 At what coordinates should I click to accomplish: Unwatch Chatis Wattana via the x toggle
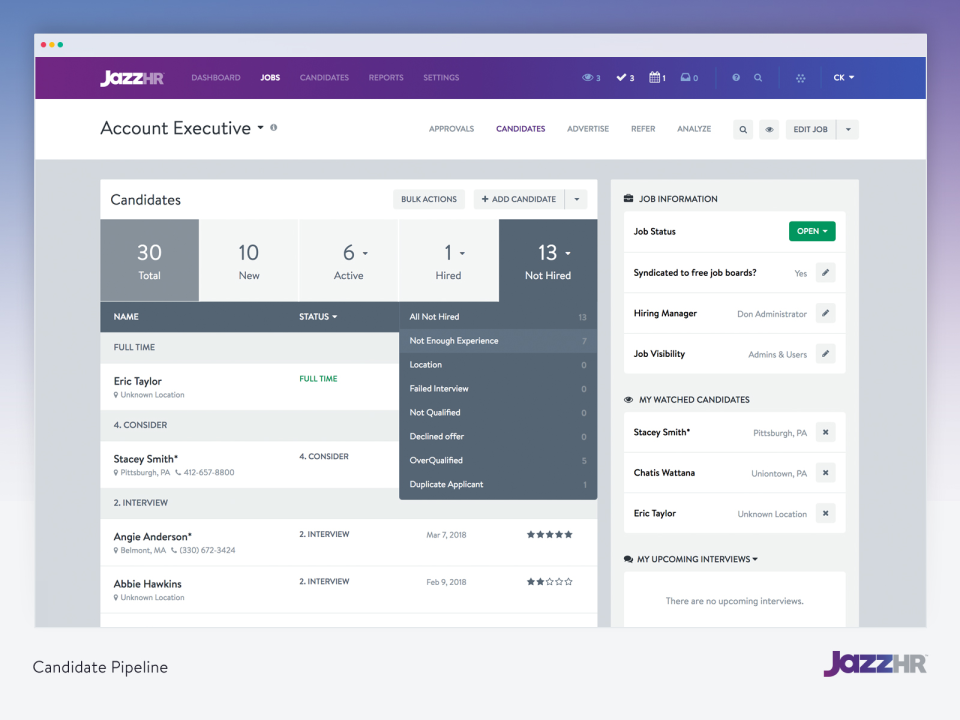824,472
